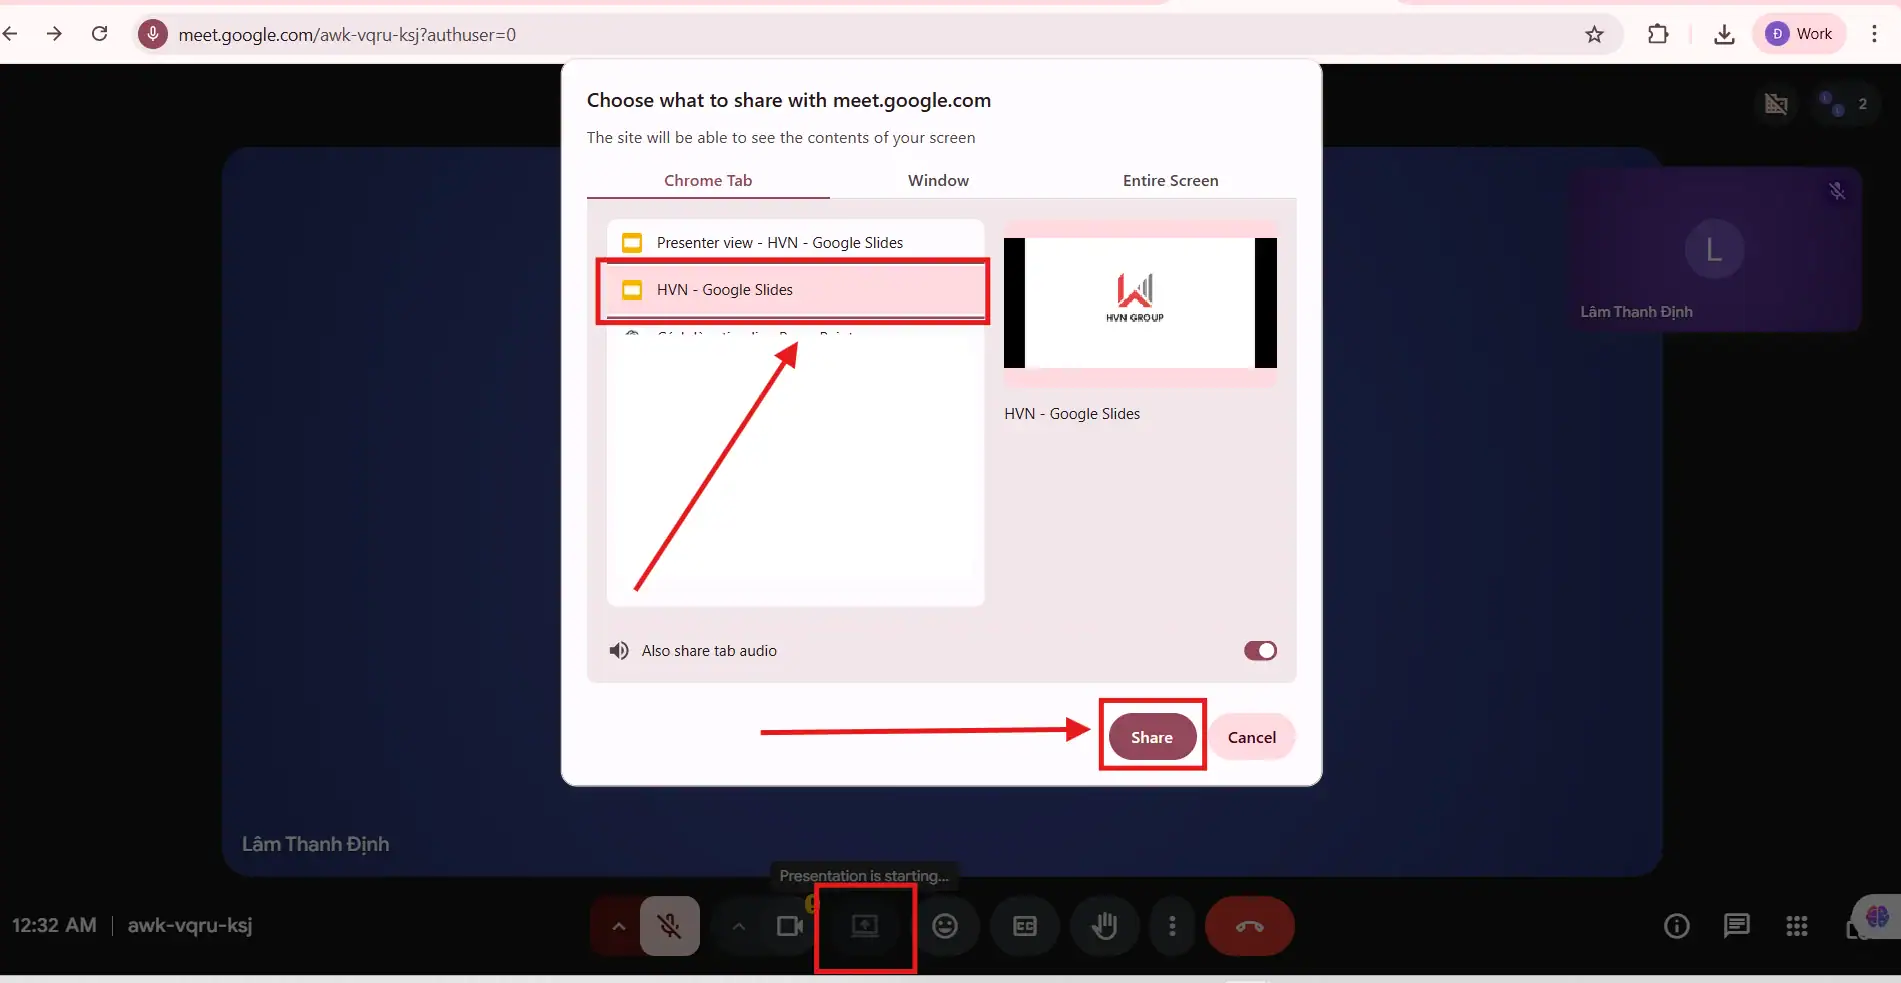The height and width of the screenshot is (983, 1901).
Task: Toggle the Also share tab audio switch
Action: (x=1260, y=651)
